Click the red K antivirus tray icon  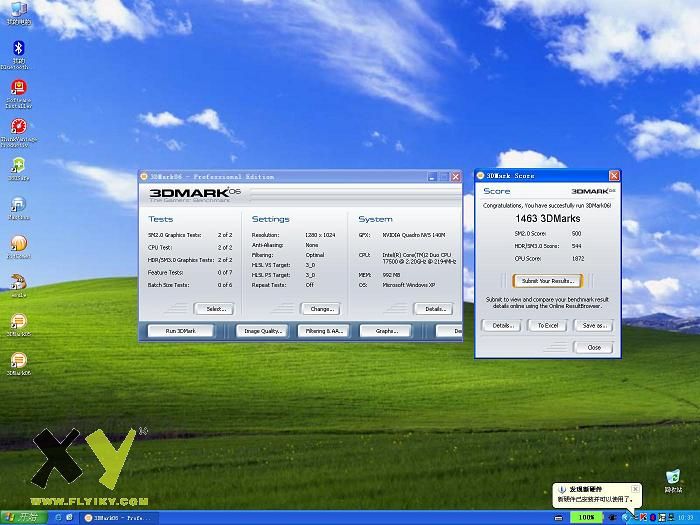coord(643,517)
